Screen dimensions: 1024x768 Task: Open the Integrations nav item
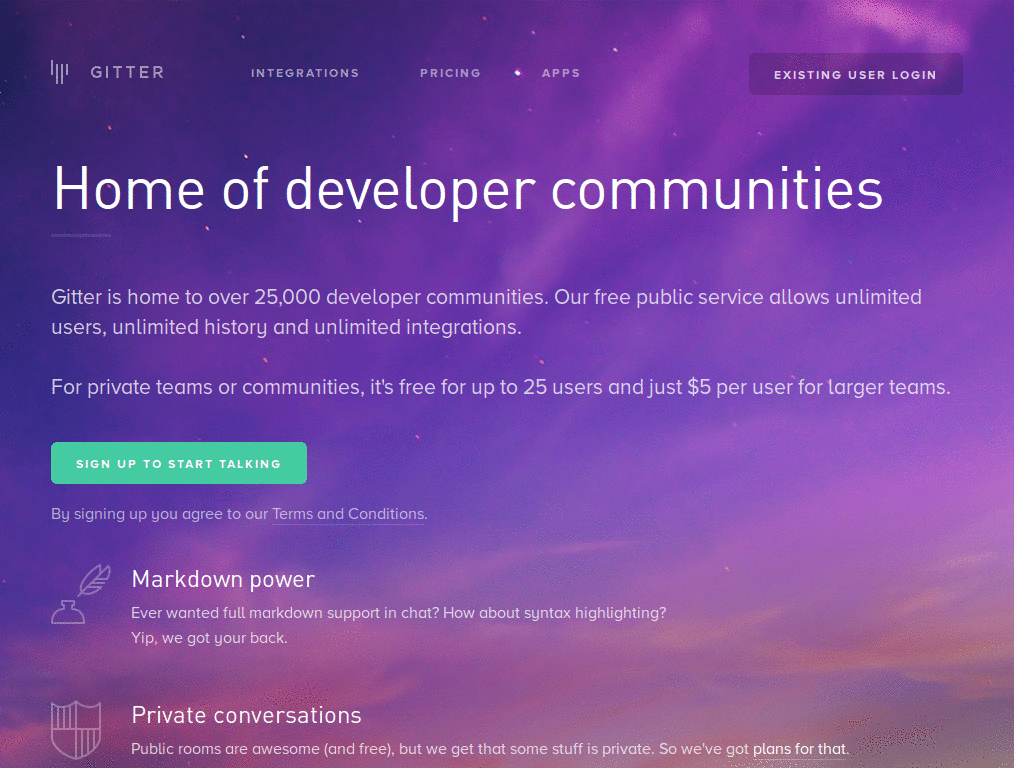(x=305, y=73)
